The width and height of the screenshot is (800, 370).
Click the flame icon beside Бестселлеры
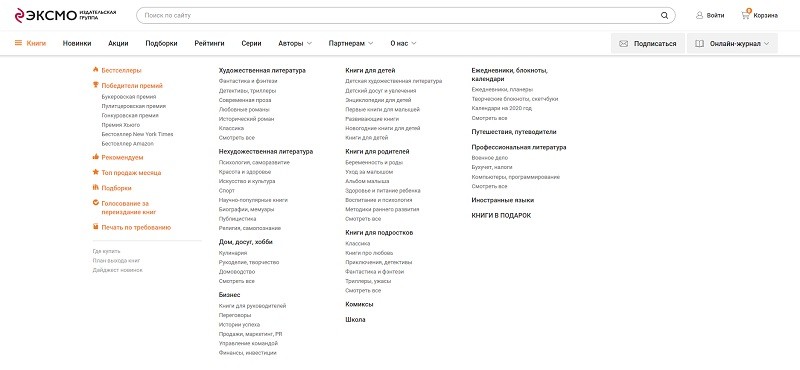pos(95,70)
